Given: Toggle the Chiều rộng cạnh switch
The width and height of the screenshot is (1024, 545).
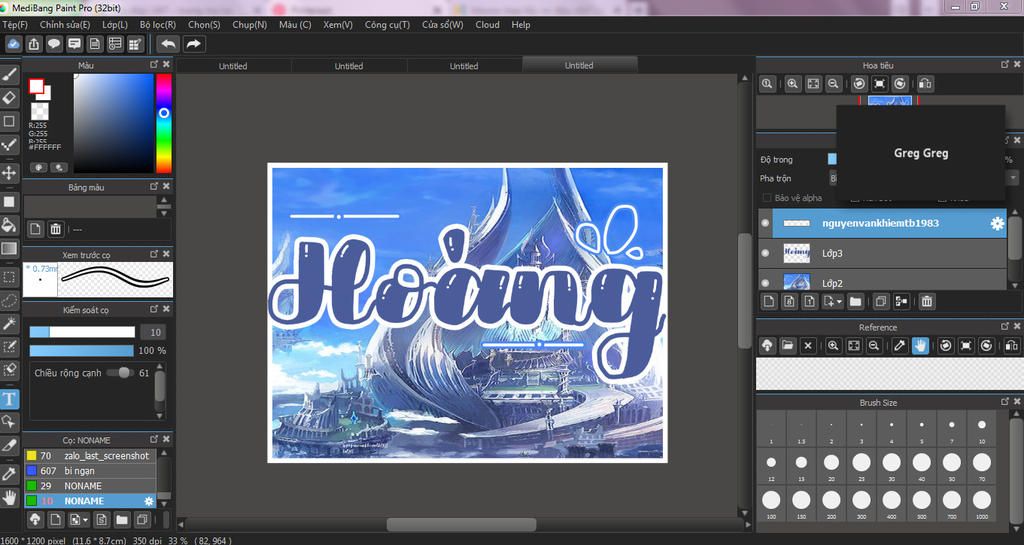Looking at the screenshot, I should click(120, 373).
